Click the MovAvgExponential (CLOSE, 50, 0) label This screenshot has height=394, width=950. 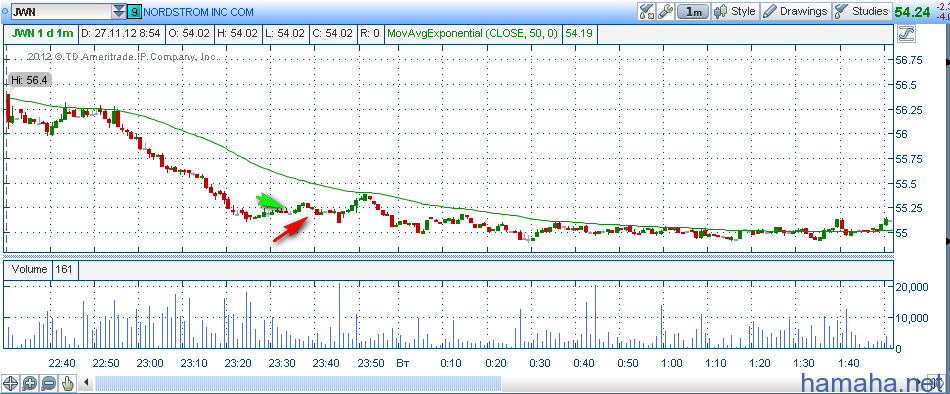coord(473,35)
